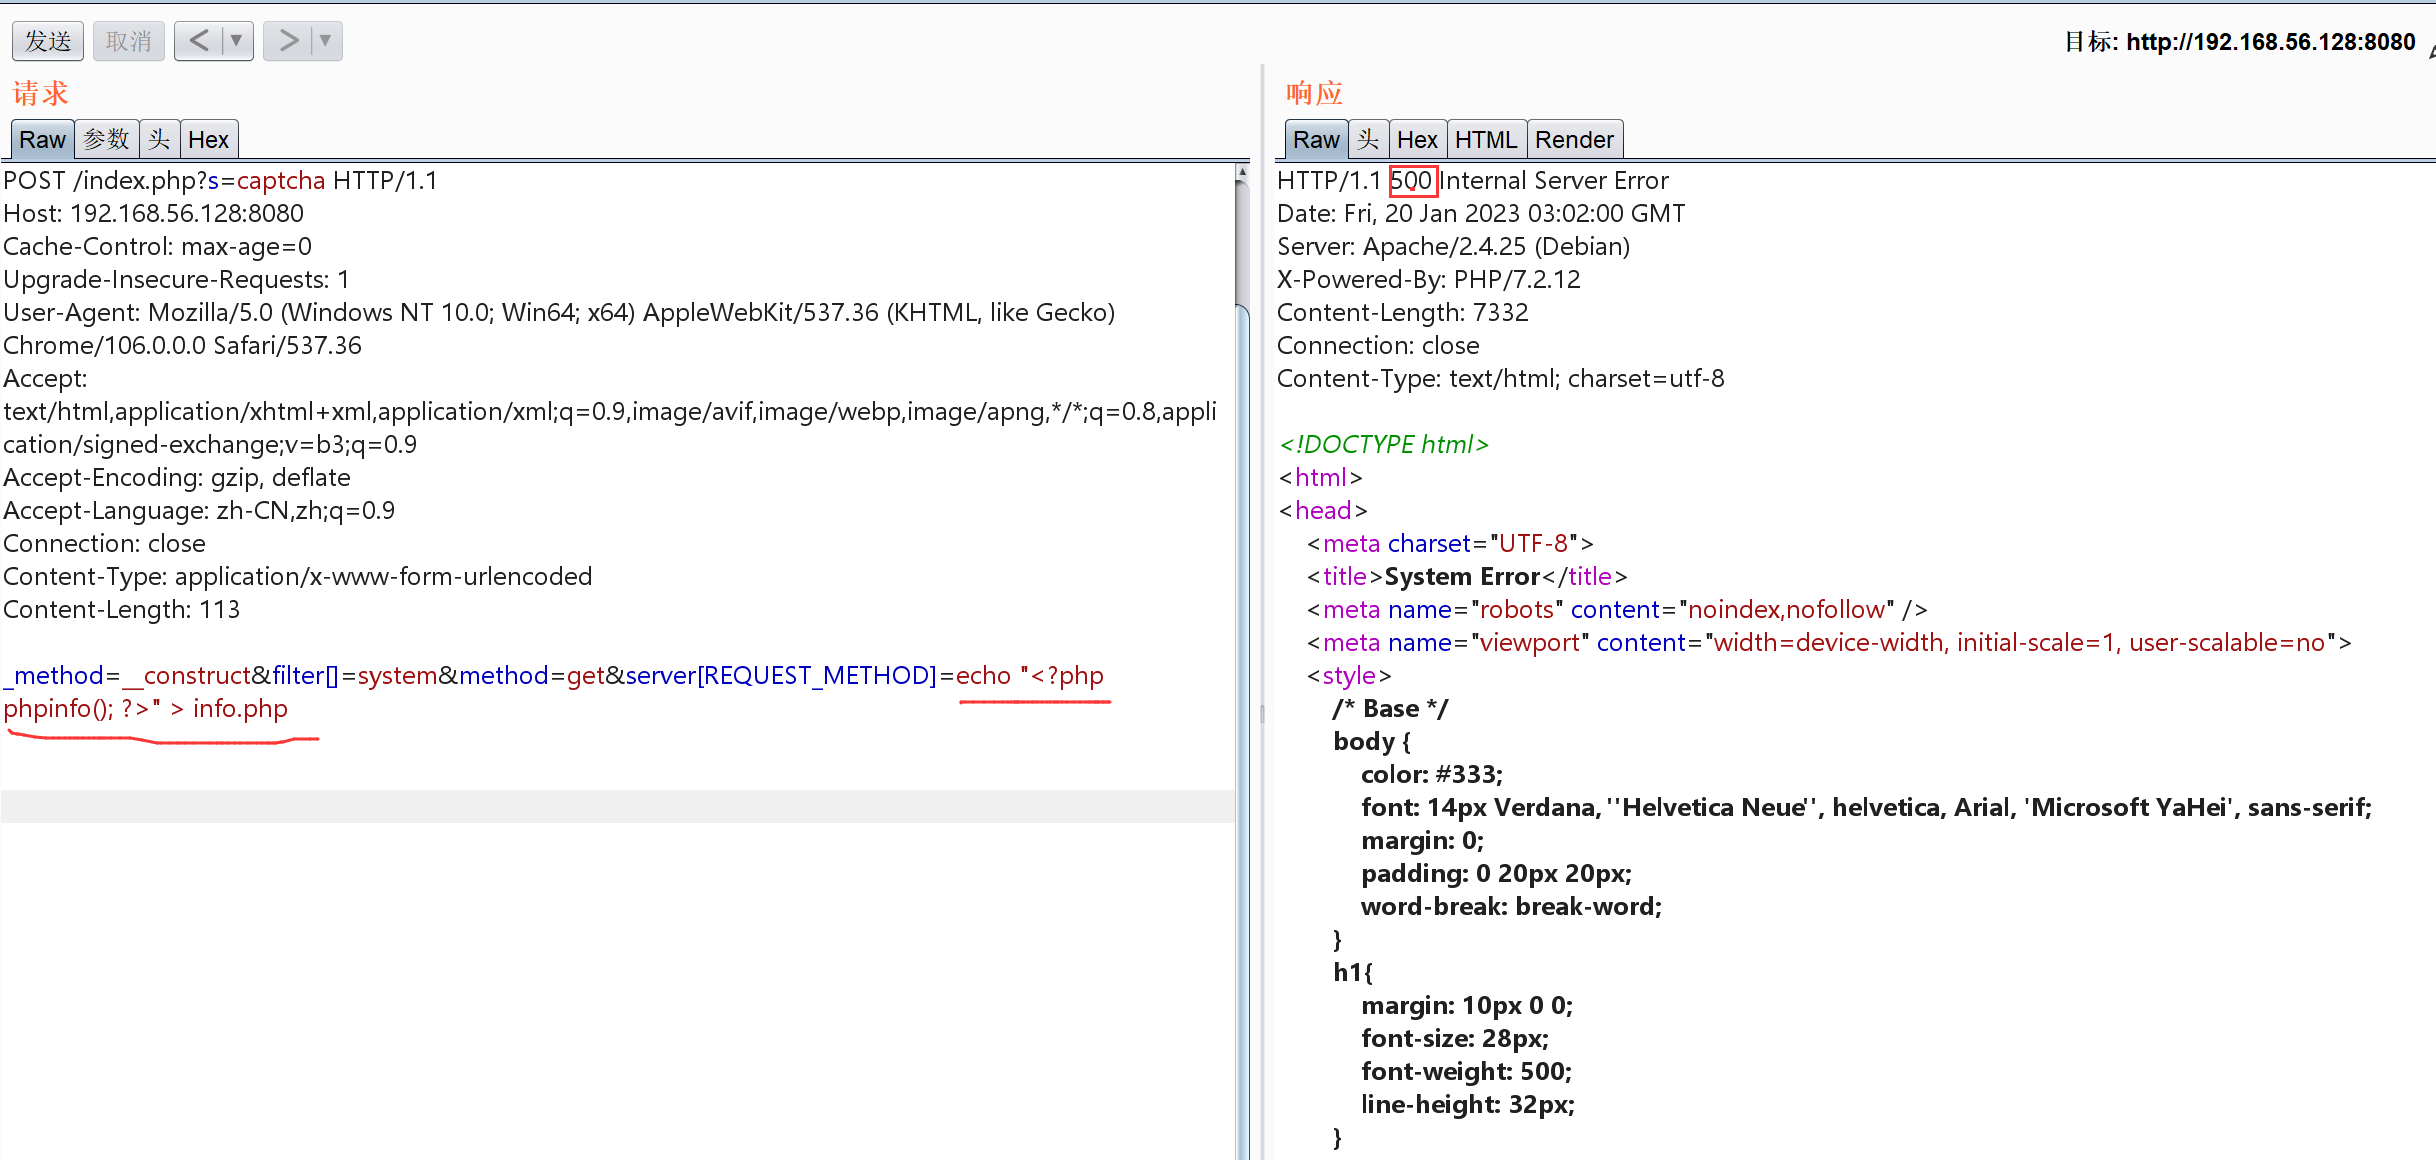Click the X-Powered-By: PHP/7.2.12 line
The image size is (2436, 1160).
[x=1428, y=280]
